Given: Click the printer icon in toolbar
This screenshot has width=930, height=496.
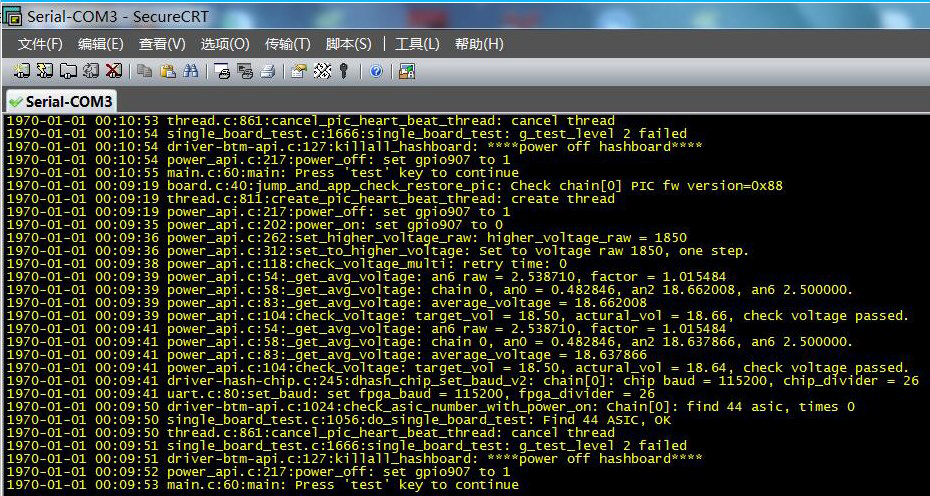Looking at the screenshot, I should pyautogui.click(x=268, y=72).
